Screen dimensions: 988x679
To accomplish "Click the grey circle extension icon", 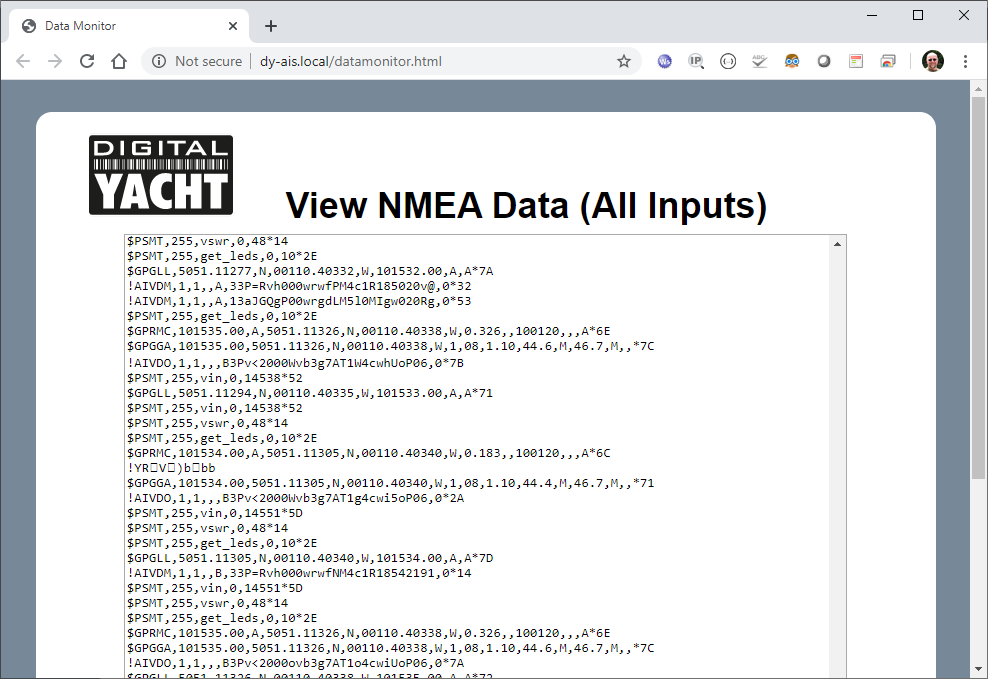I will pos(824,61).
